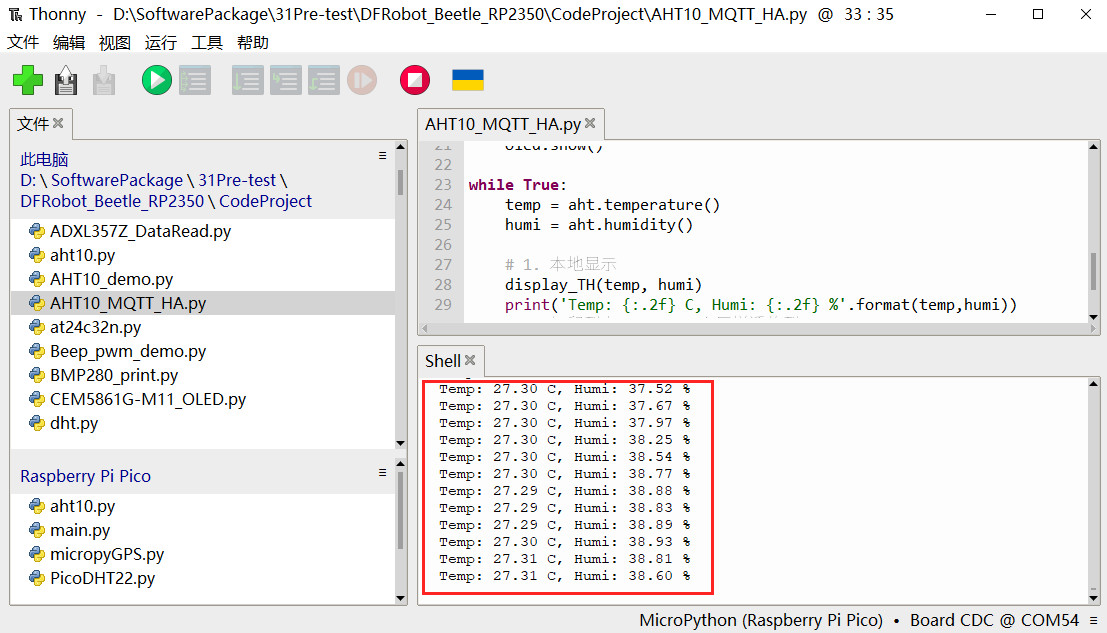This screenshot has height=633, width=1107.
Task: Open the 此电脑 file panel options menu
Action: click(383, 155)
